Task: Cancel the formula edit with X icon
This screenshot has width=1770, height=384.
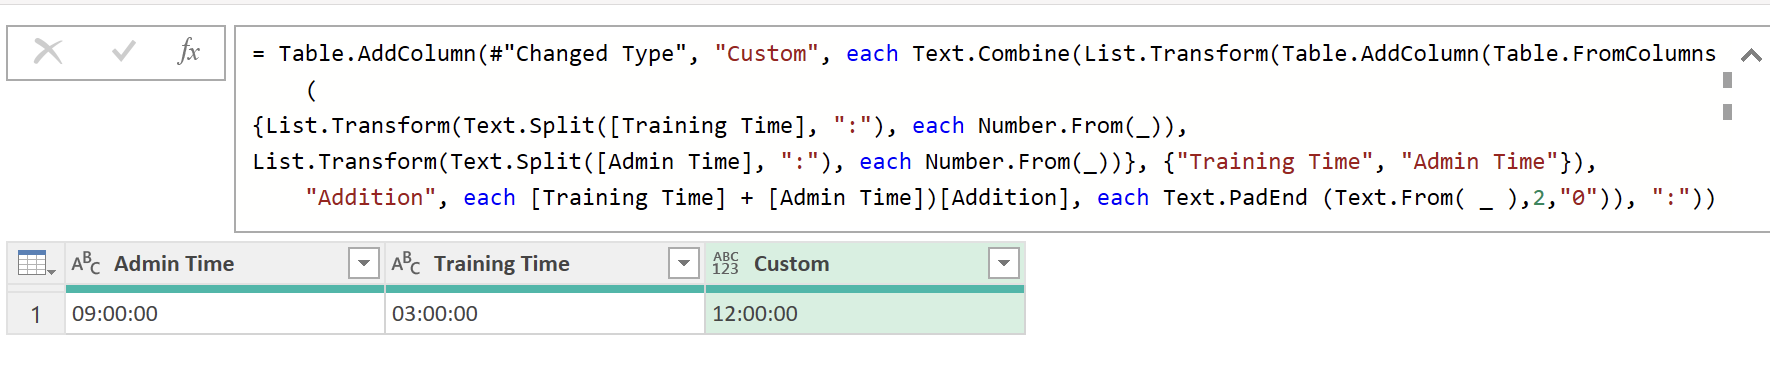Action: 48,51
